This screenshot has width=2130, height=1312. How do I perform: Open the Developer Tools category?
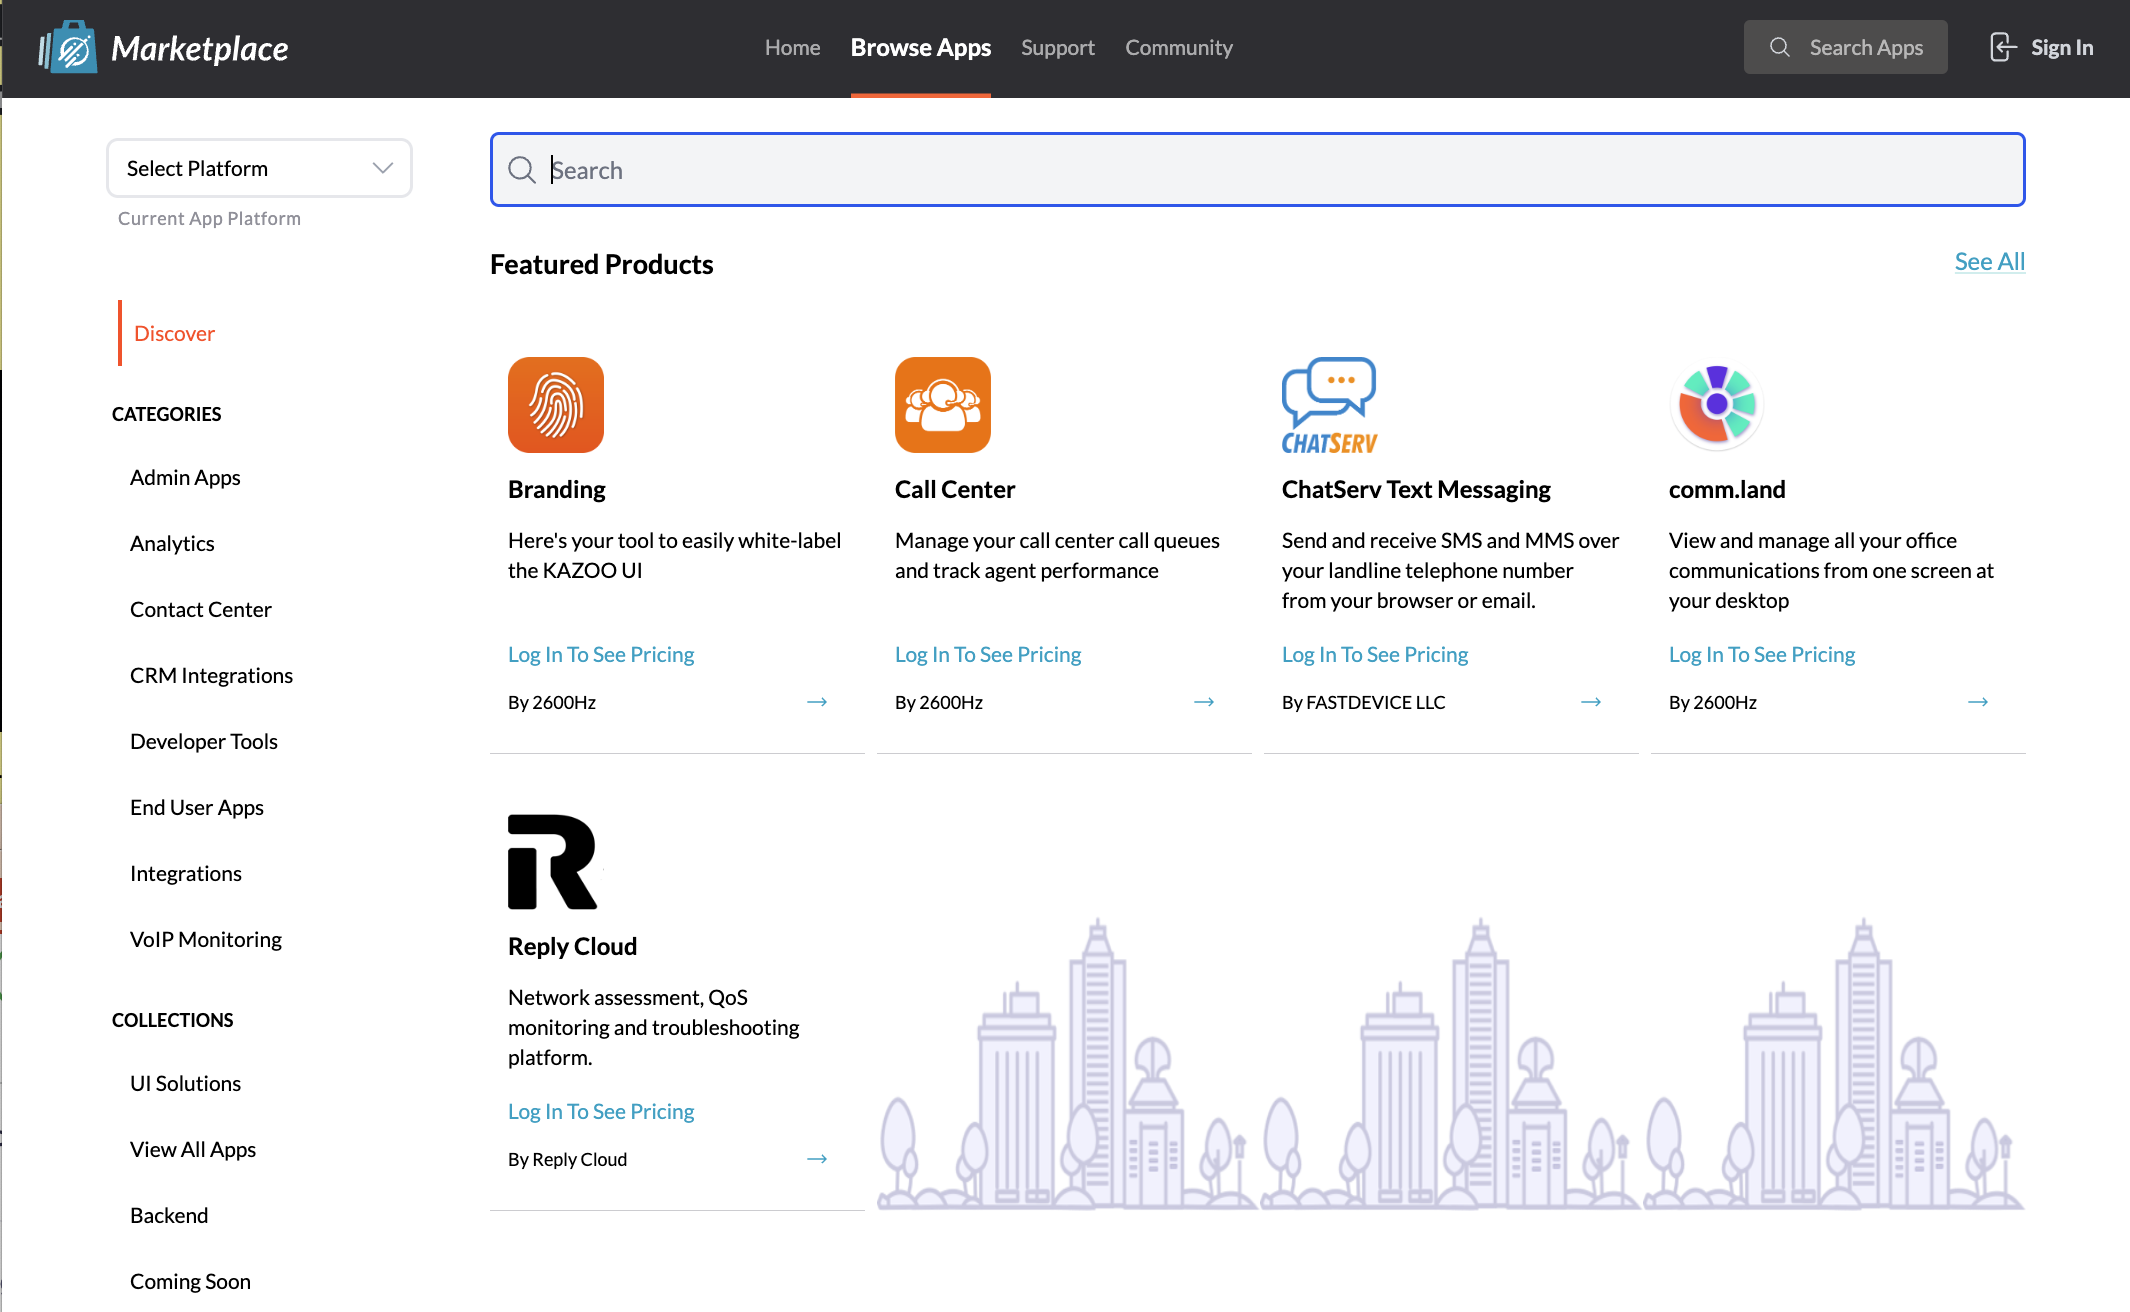tap(204, 741)
